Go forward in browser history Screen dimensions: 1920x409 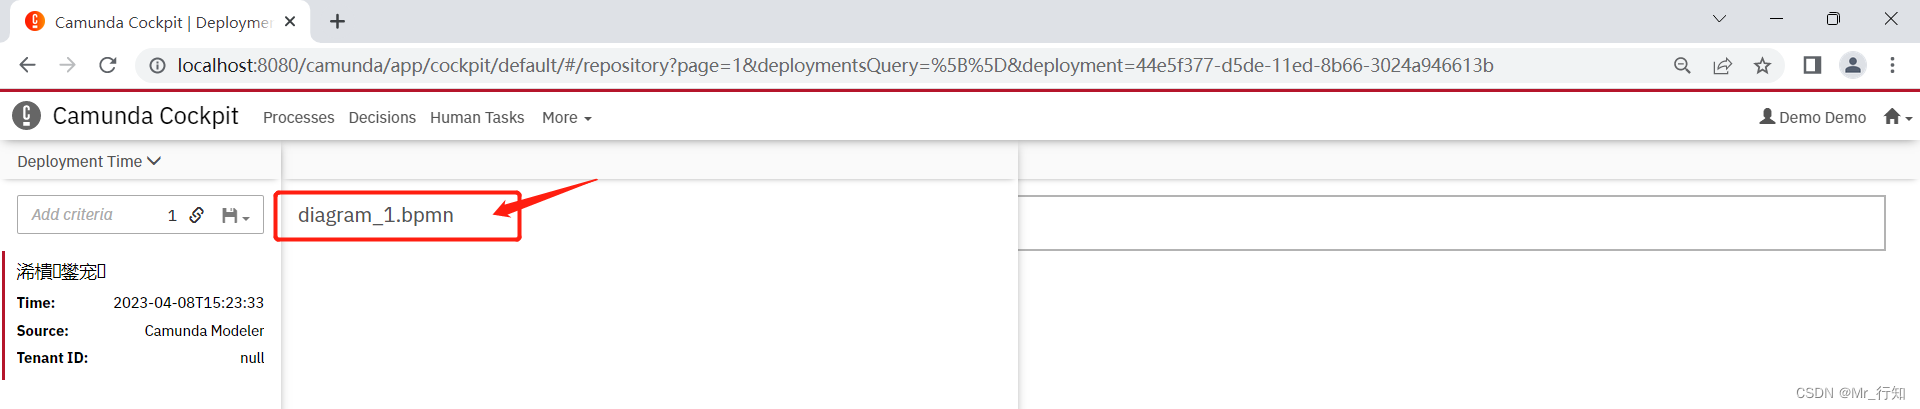pyautogui.click(x=67, y=65)
